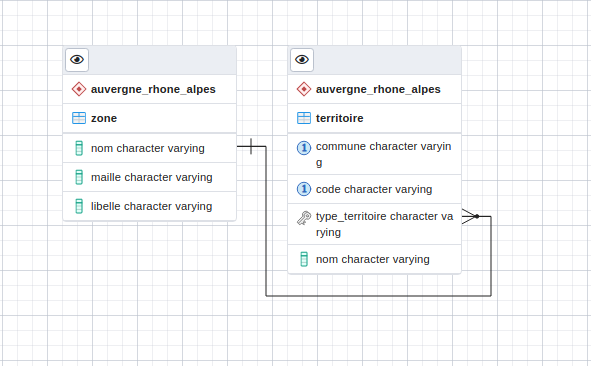Click primary key icon beside commune column
The width and height of the screenshot is (591, 366).
(304, 148)
